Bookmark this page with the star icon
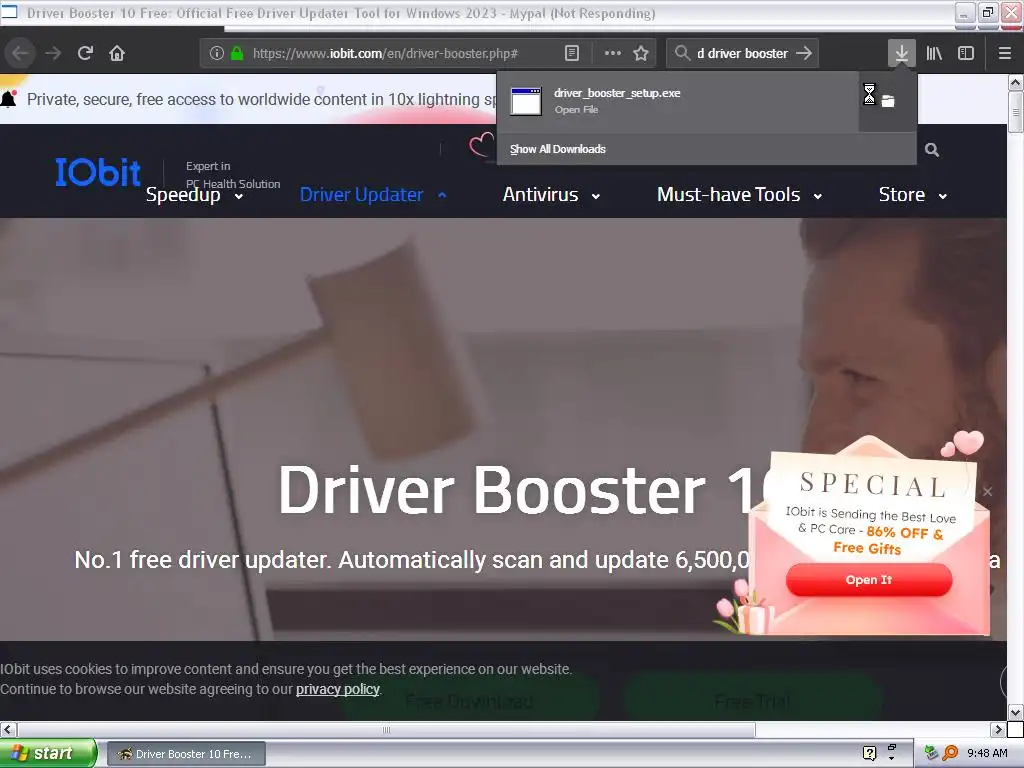Viewport: 1024px width, 768px height. 641,53
